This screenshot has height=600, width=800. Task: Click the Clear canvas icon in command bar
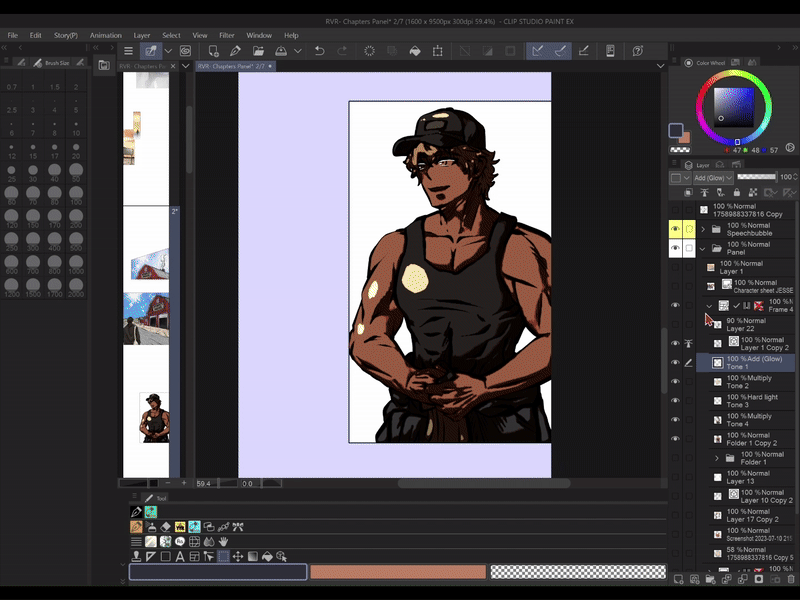tap(369, 50)
